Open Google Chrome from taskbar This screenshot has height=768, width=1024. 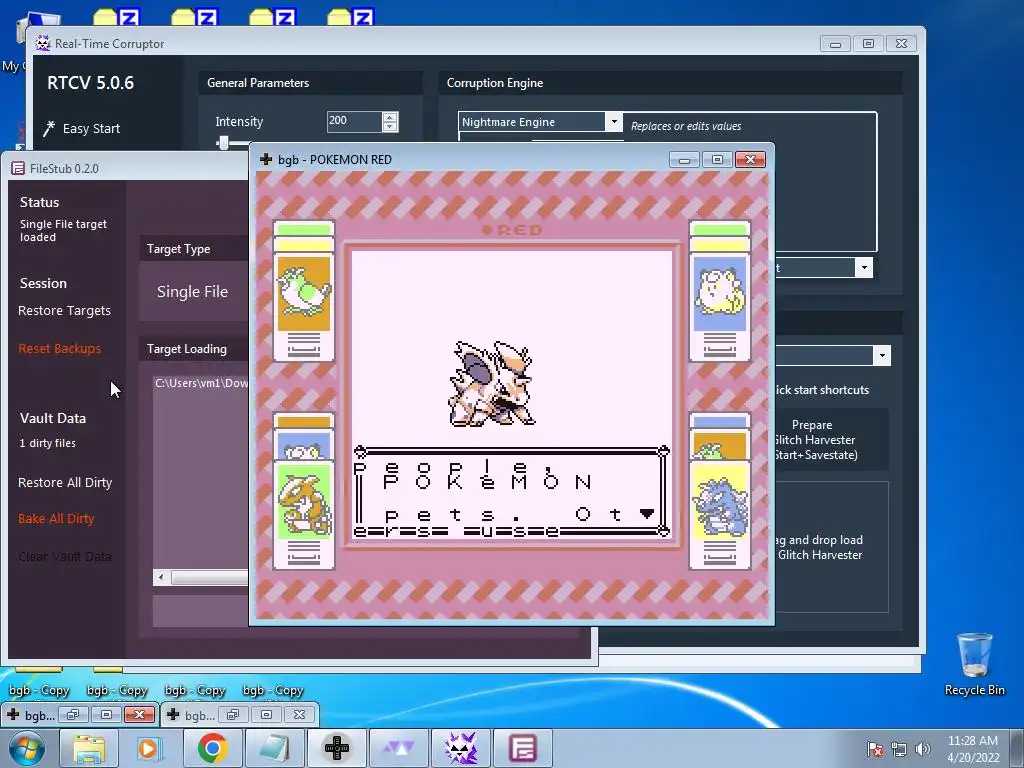pos(212,748)
